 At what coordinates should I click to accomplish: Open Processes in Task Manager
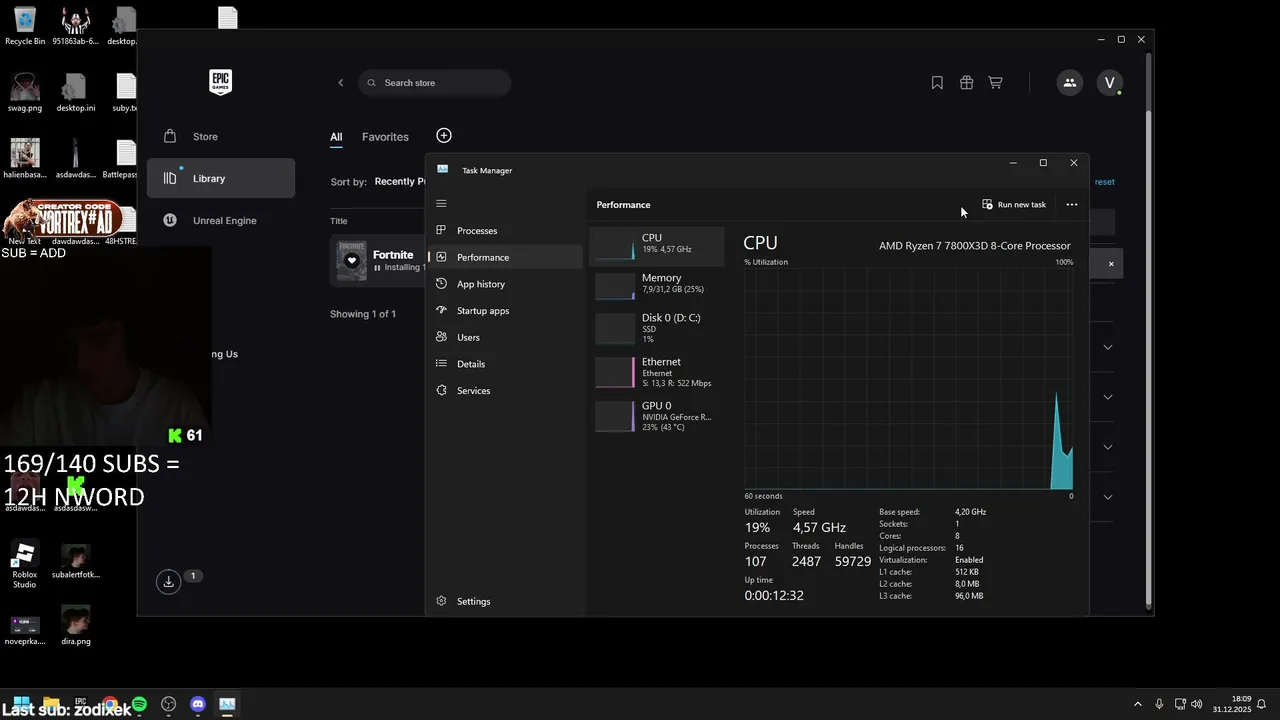pos(505,231)
